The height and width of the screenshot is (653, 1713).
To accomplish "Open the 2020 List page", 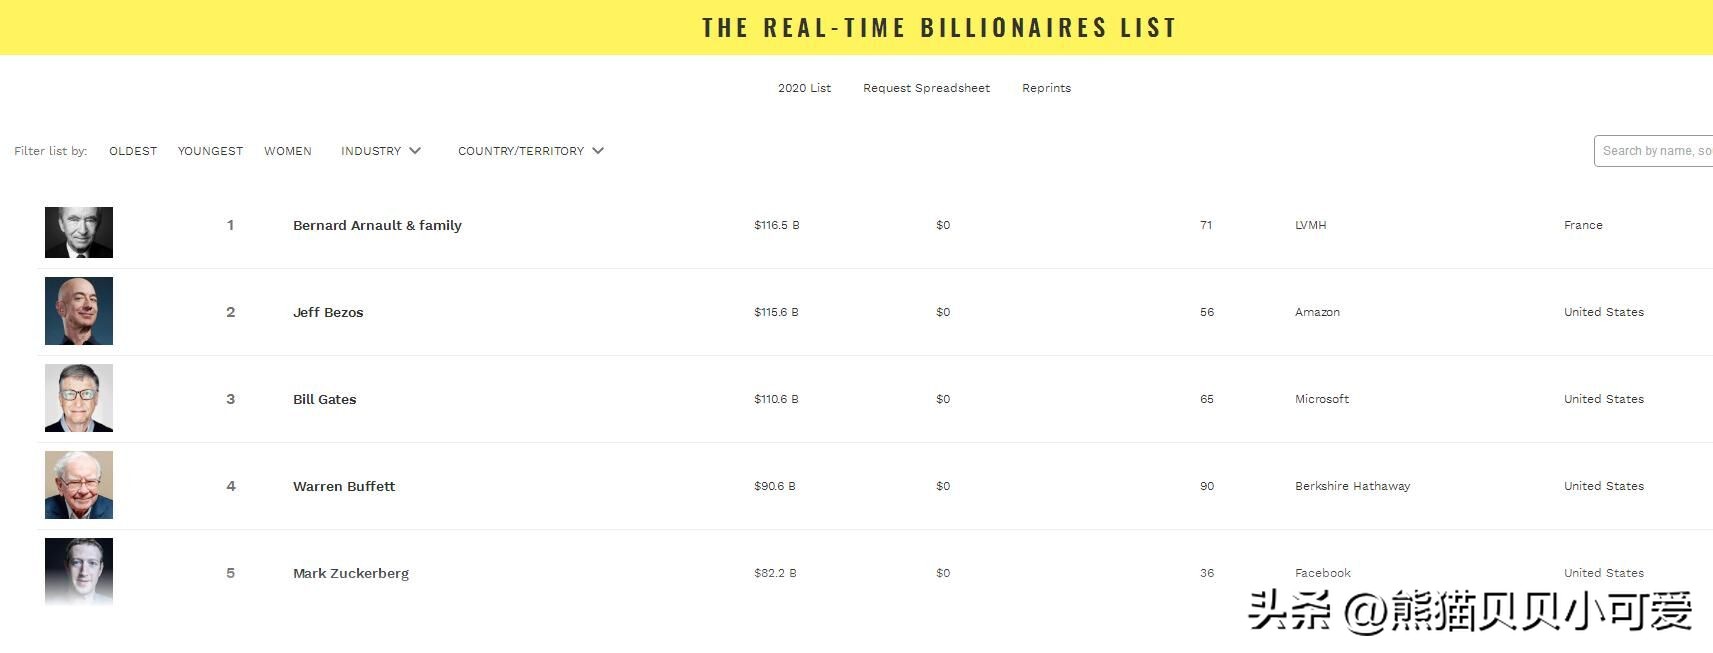I will [x=805, y=88].
